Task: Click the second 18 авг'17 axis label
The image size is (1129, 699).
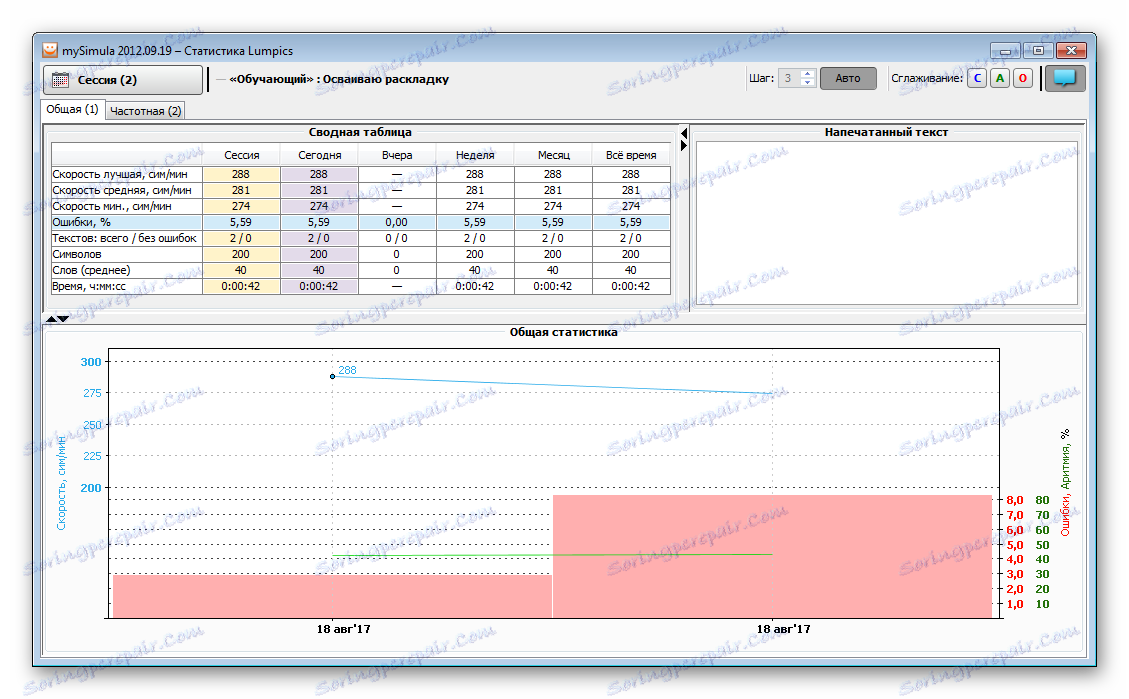Action: coord(783,629)
